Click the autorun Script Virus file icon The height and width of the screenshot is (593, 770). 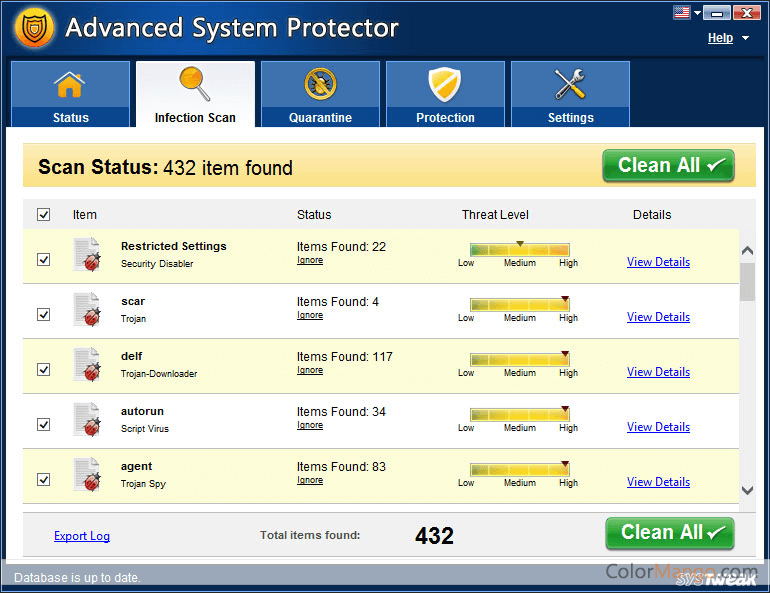click(x=87, y=420)
